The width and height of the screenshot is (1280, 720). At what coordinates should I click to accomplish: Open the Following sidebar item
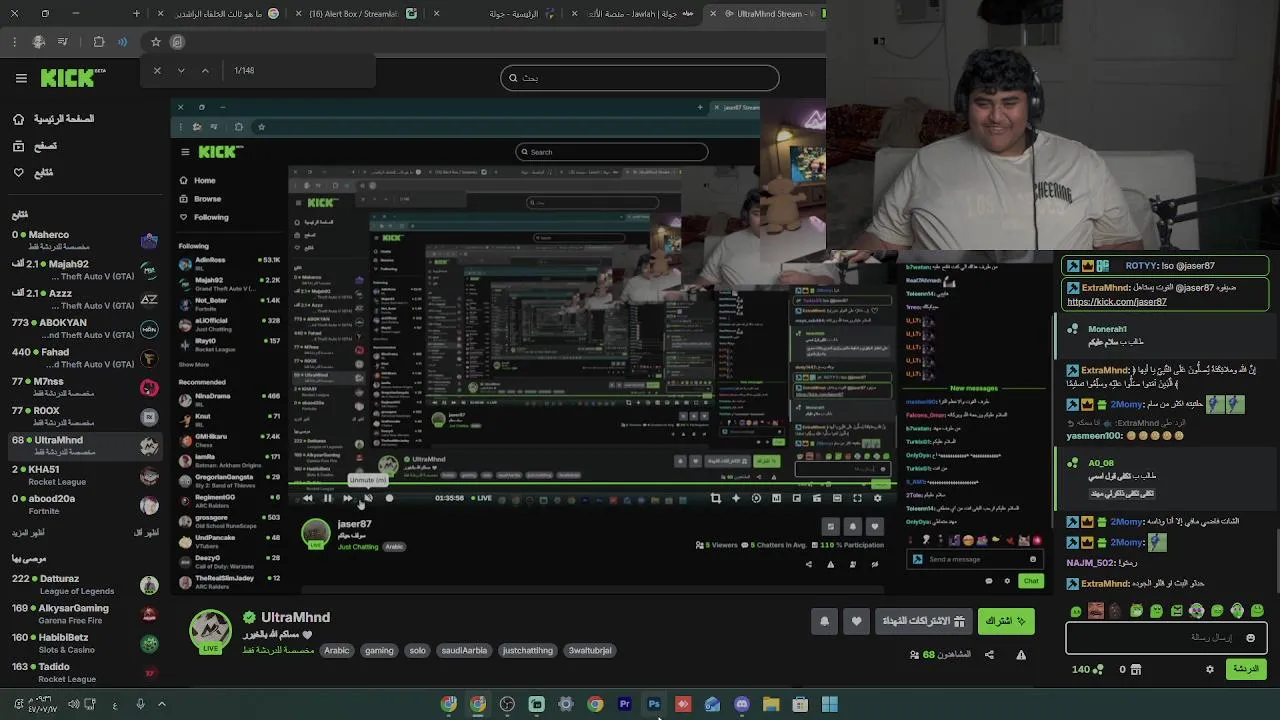click(x=33, y=172)
